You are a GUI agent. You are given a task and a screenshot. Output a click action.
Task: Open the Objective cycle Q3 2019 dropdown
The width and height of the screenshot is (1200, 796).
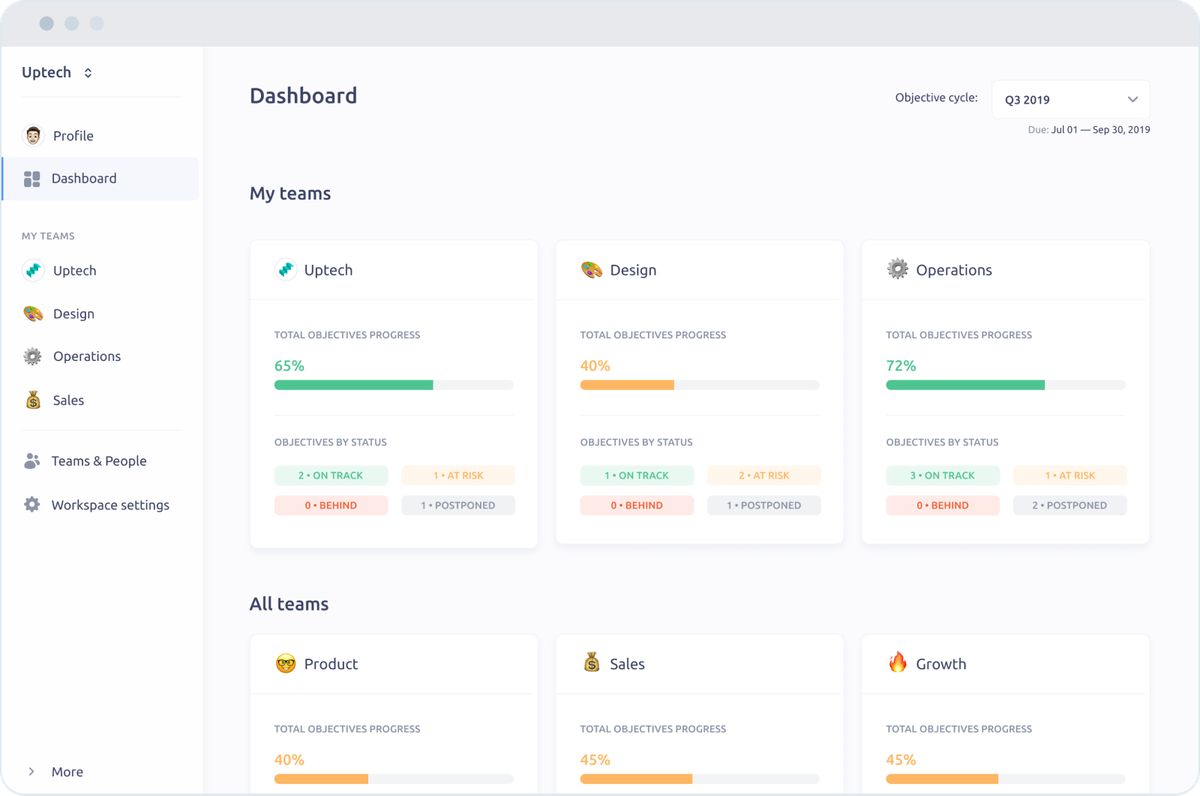(1070, 100)
